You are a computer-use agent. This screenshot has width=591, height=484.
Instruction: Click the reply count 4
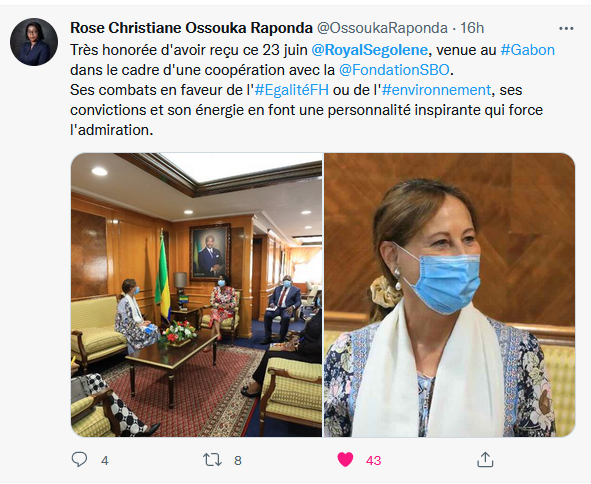coord(105,461)
